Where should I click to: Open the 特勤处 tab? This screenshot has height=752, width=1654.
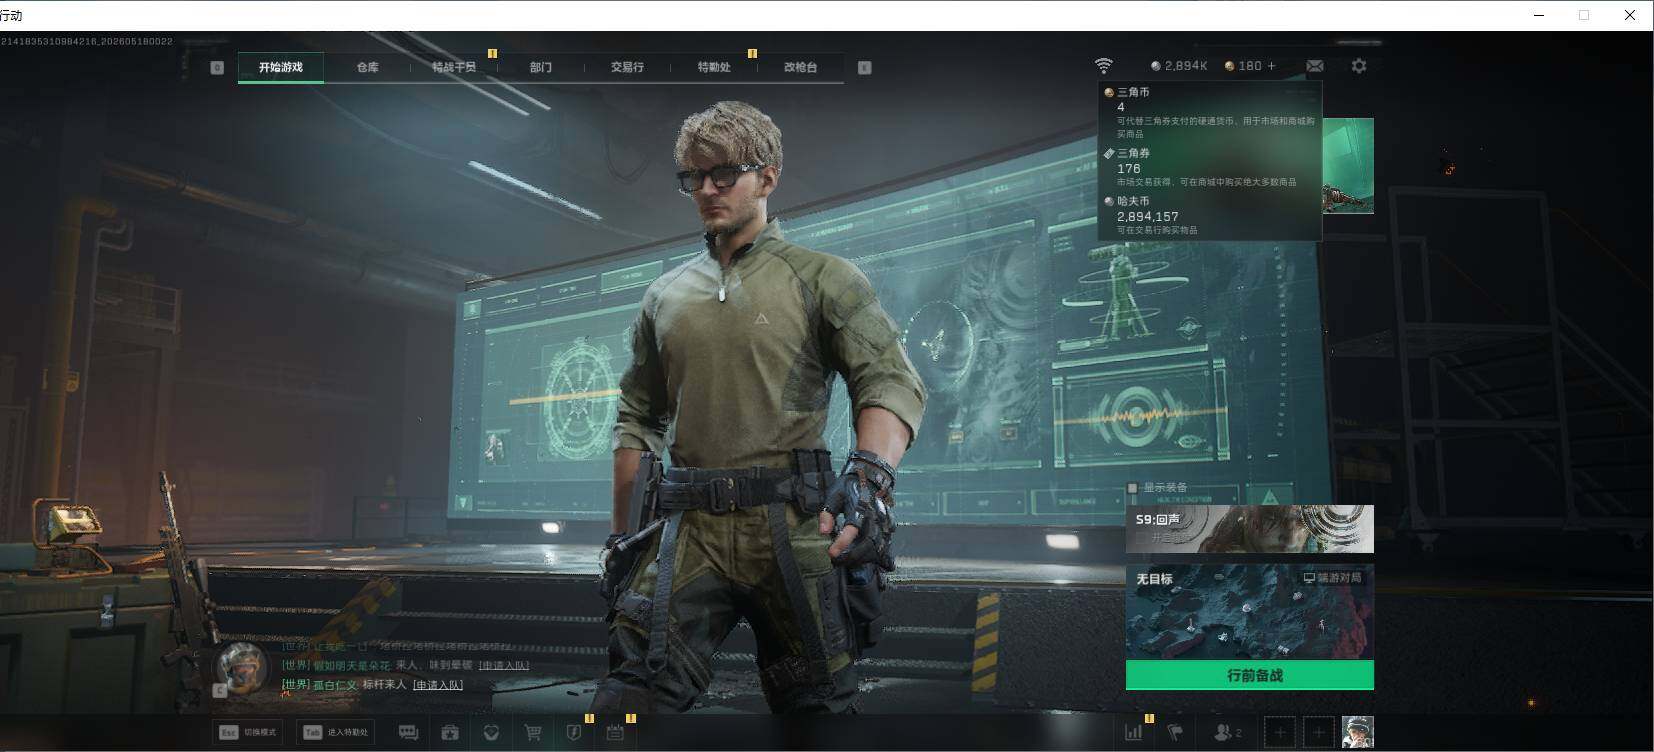click(x=714, y=67)
